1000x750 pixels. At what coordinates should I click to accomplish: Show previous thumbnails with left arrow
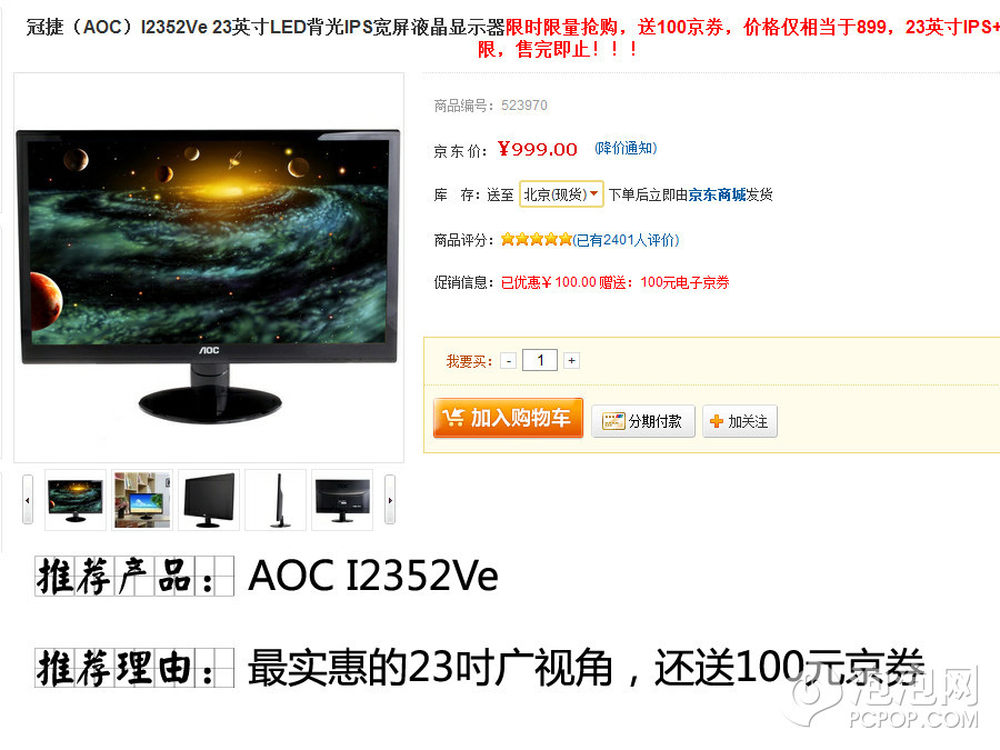[27, 500]
